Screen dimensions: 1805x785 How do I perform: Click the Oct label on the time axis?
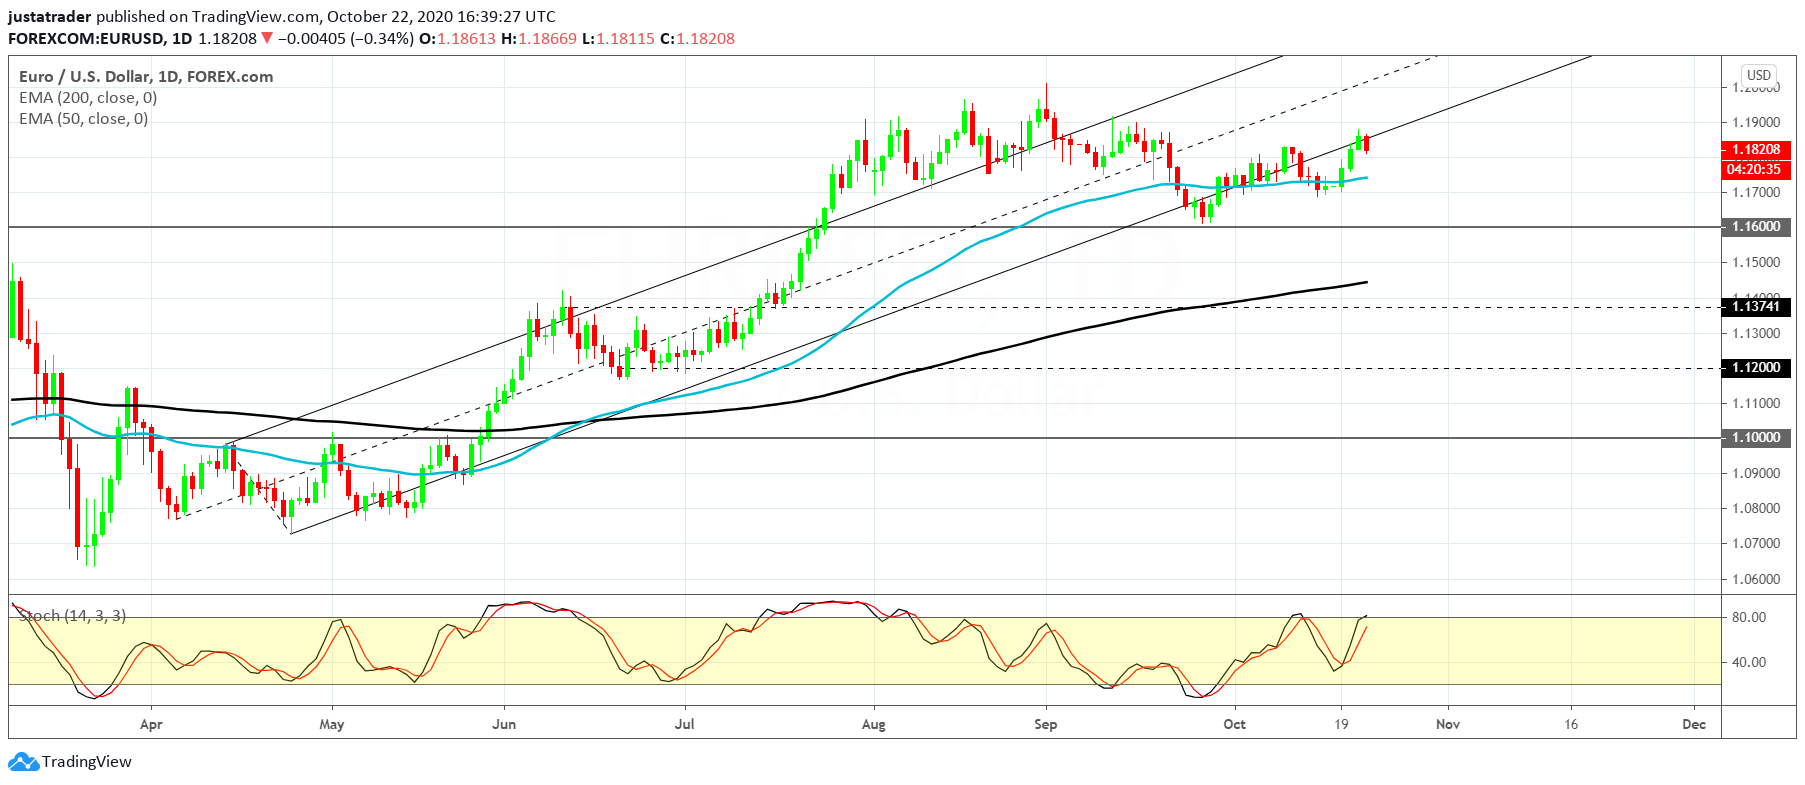pyautogui.click(x=1234, y=724)
